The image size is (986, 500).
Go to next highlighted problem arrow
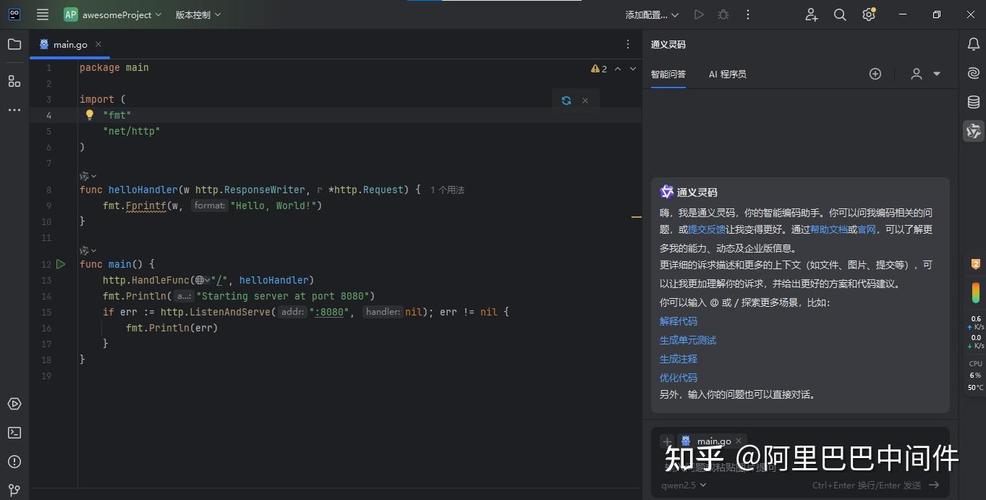click(x=633, y=69)
